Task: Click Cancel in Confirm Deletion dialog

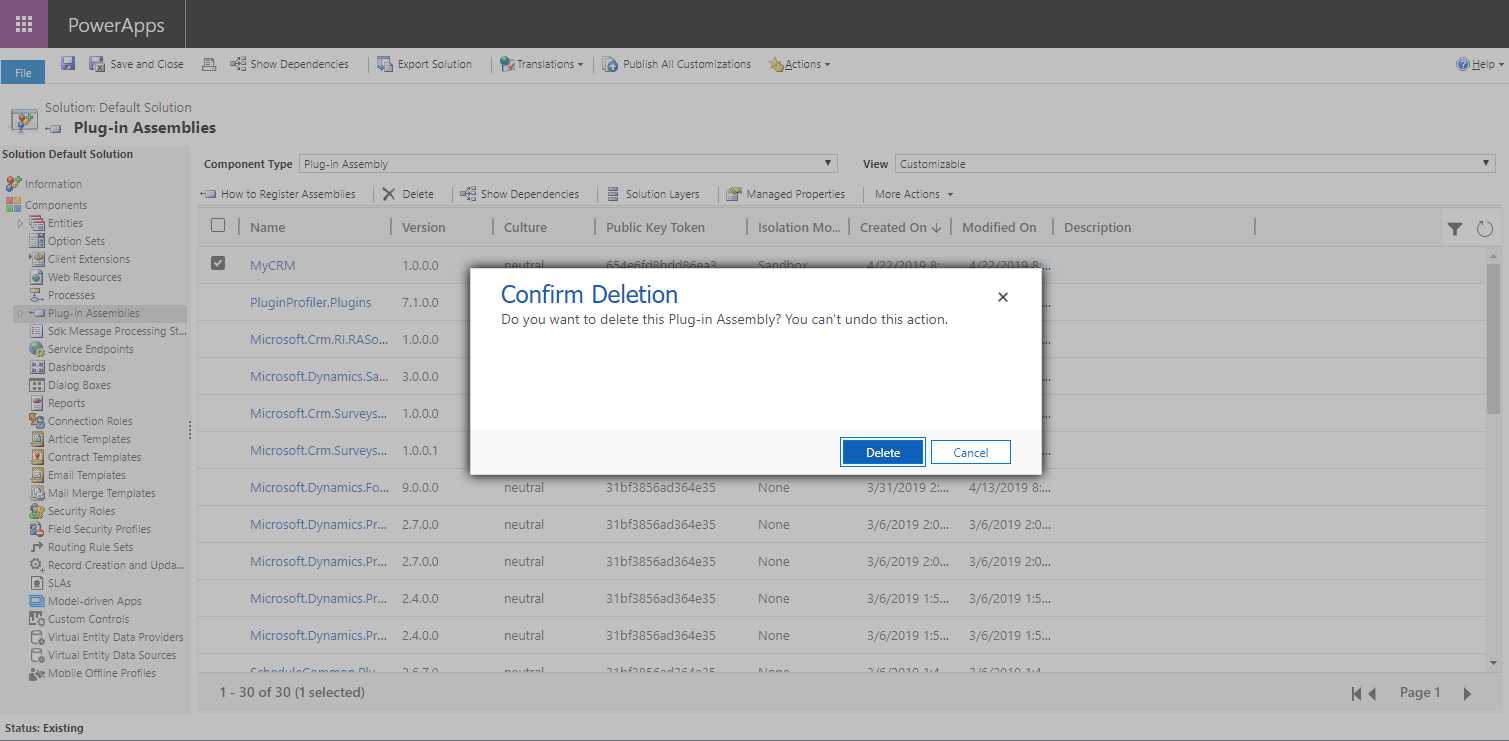Action: click(x=970, y=452)
